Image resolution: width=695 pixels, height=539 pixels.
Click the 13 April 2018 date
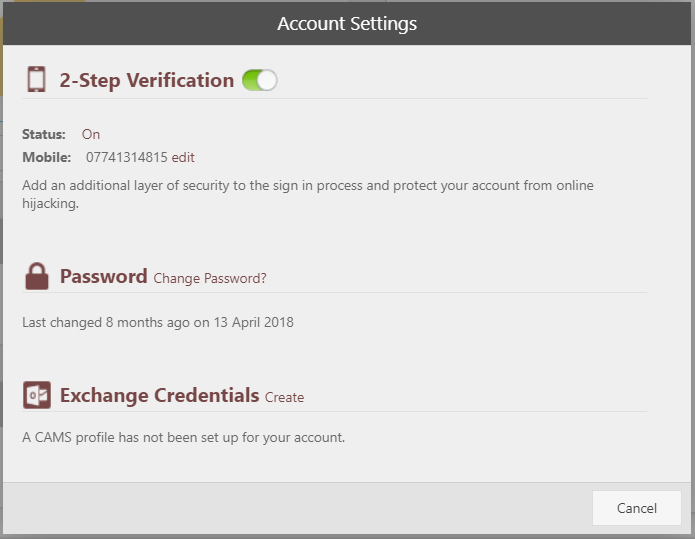coord(253,322)
